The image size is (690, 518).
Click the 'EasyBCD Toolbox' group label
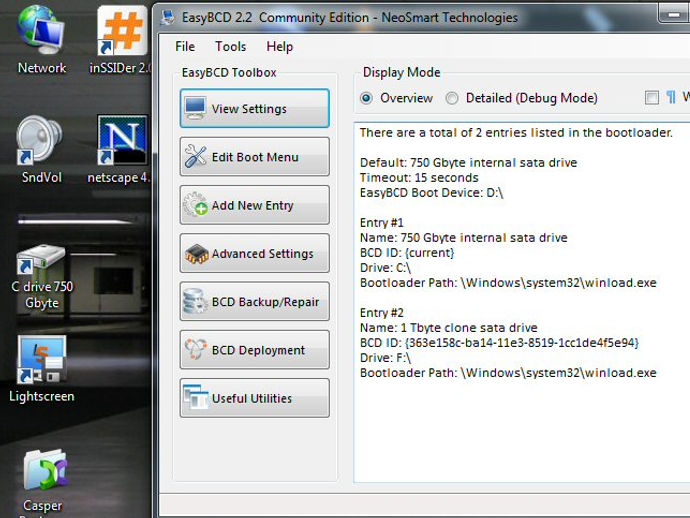pos(229,73)
